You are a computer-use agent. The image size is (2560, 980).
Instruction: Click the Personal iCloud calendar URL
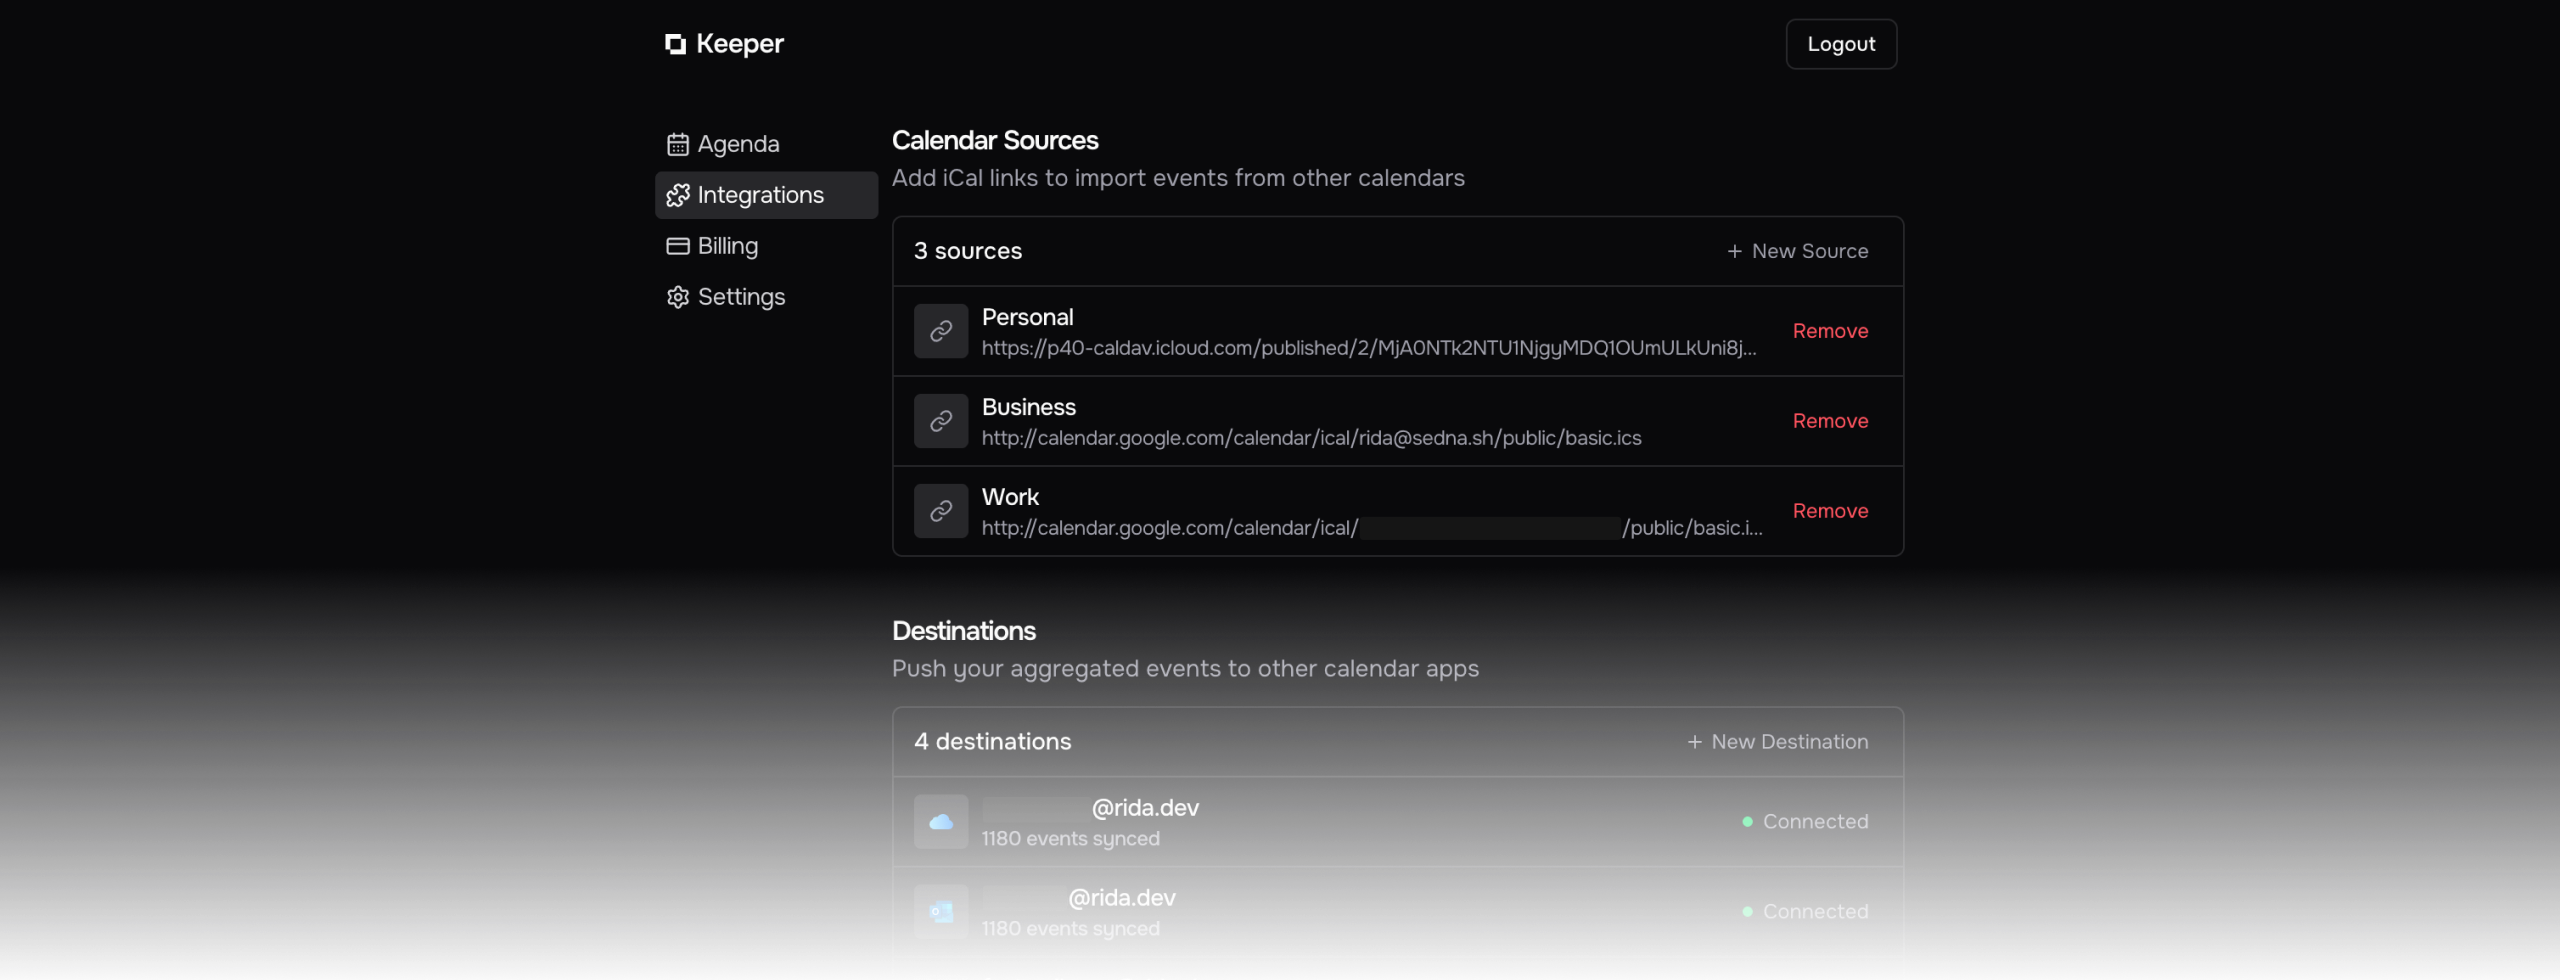pyautogui.click(x=1367, y=348)
